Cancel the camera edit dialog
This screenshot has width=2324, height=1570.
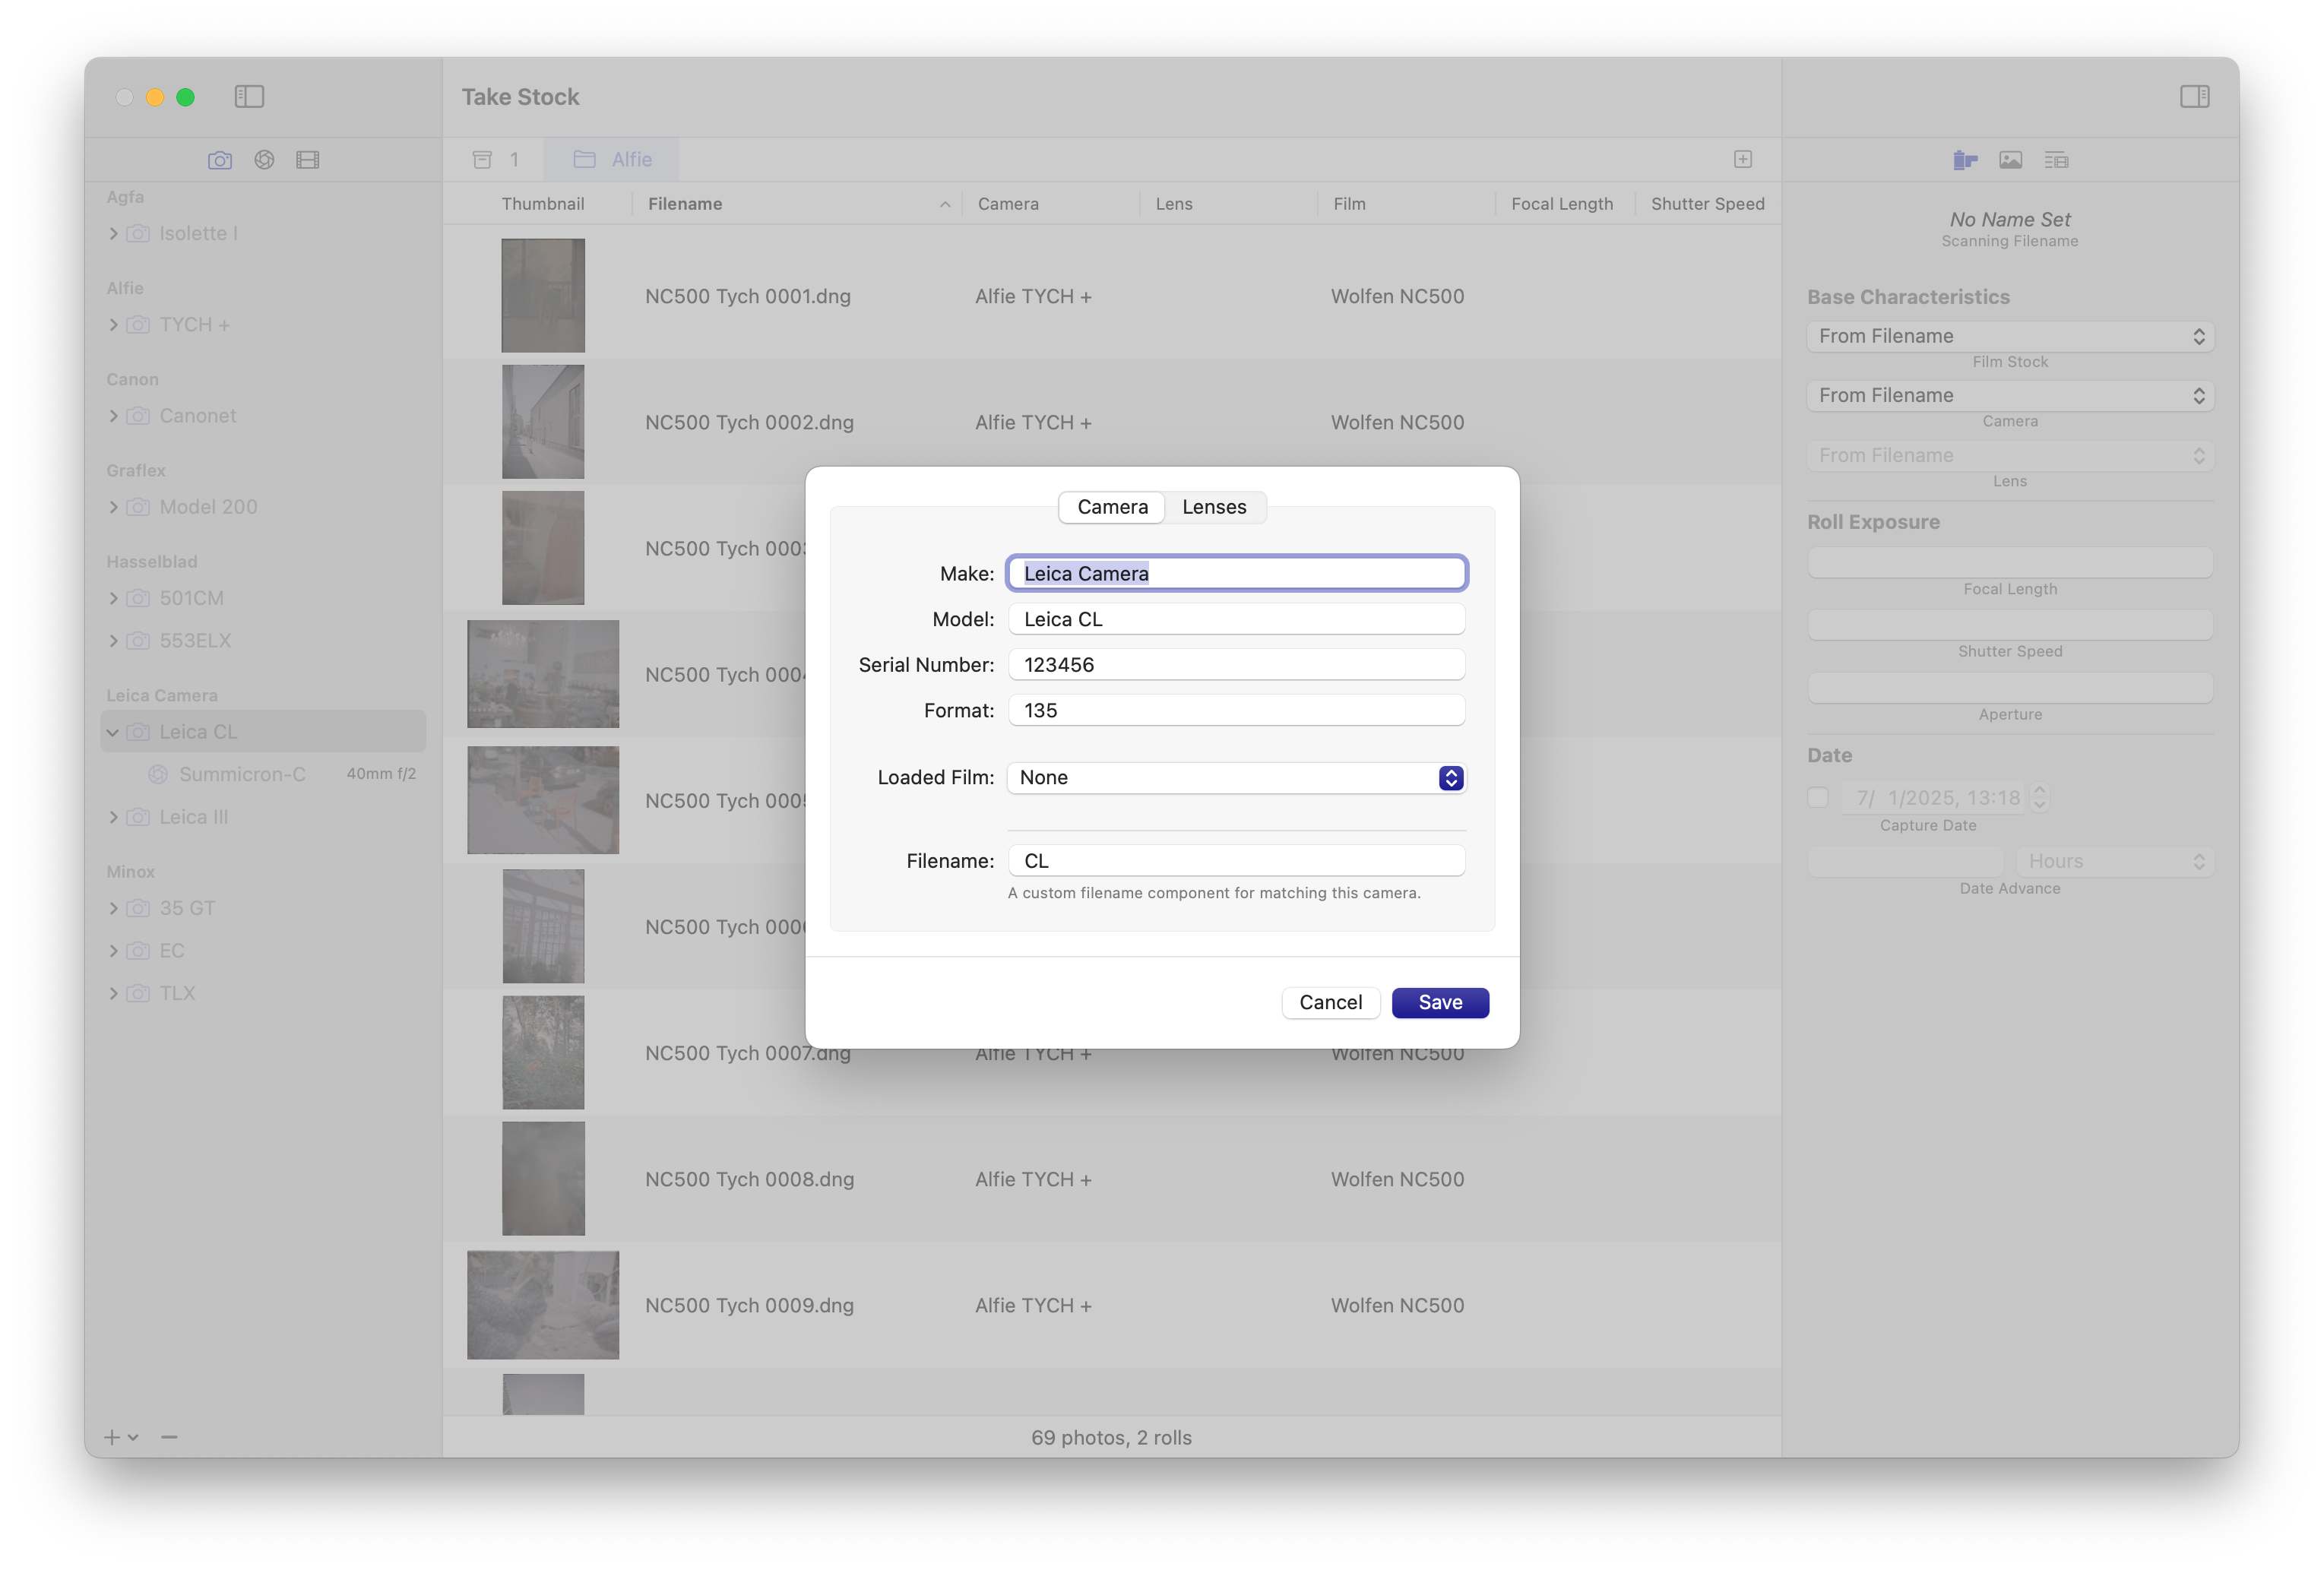tap(1330, 1003)
